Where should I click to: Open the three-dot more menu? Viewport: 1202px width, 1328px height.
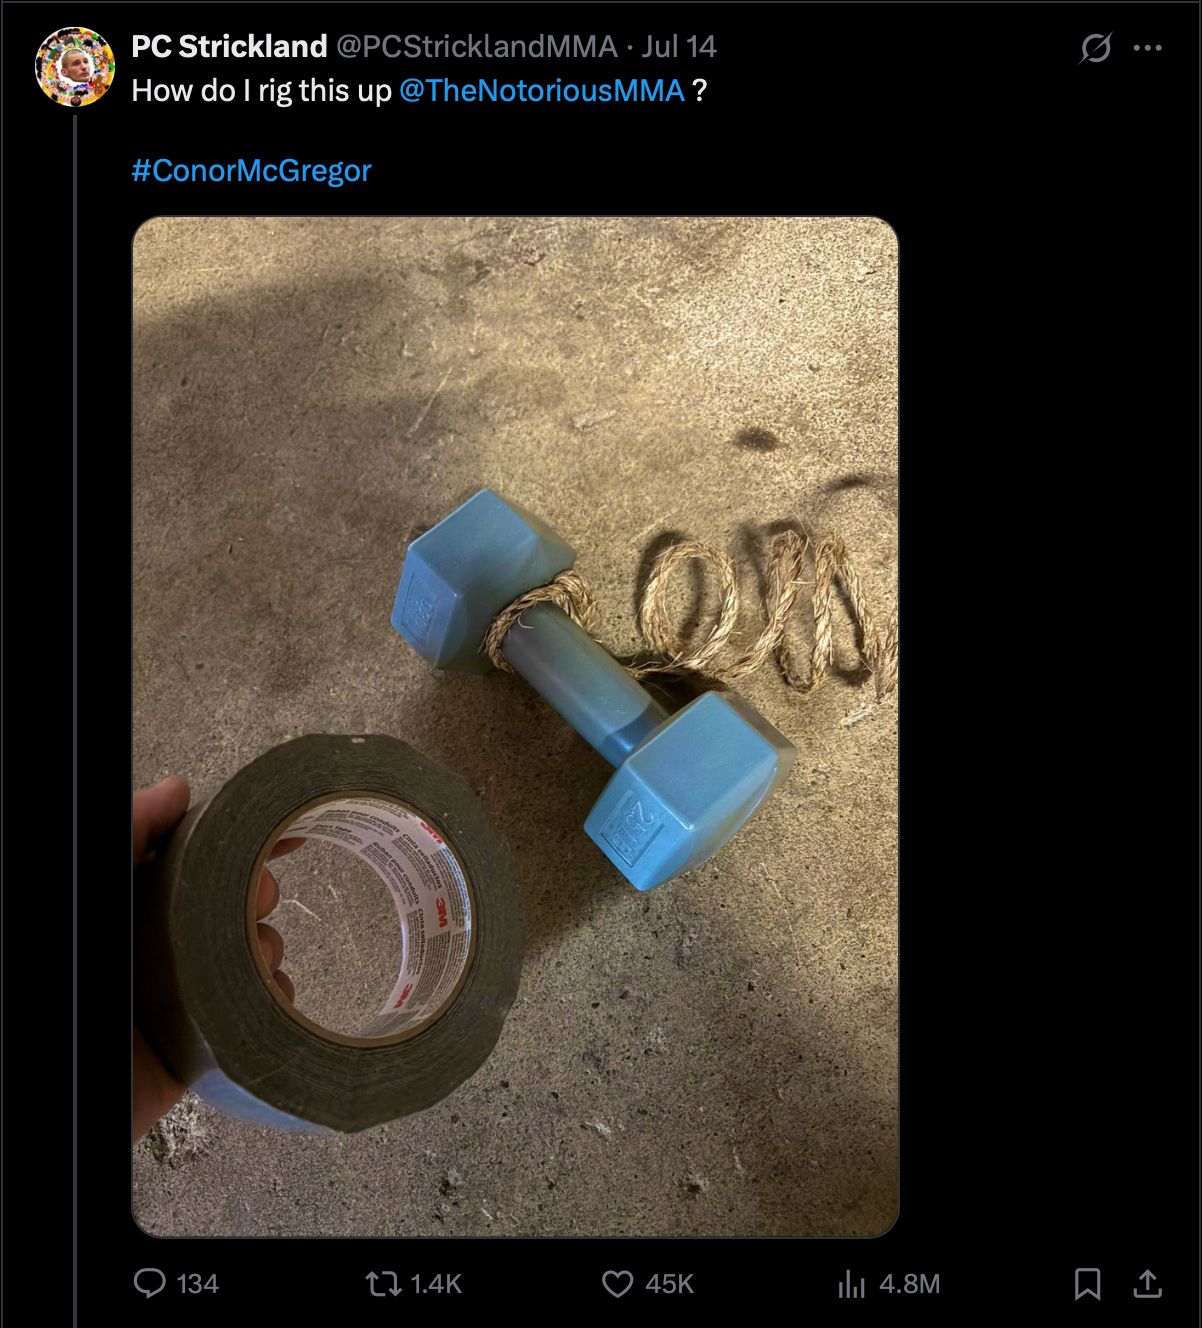coord(1148,47)
